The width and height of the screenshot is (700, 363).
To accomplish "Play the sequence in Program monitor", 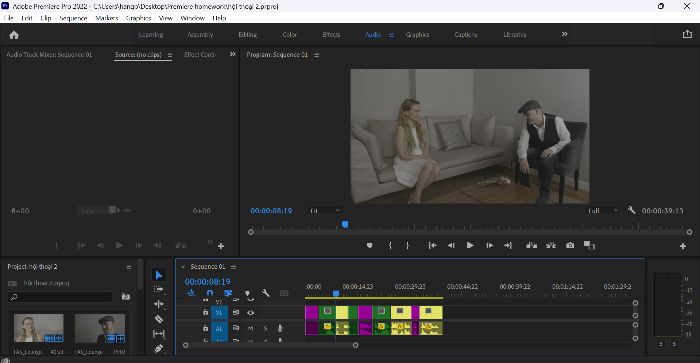I will 470,245.
